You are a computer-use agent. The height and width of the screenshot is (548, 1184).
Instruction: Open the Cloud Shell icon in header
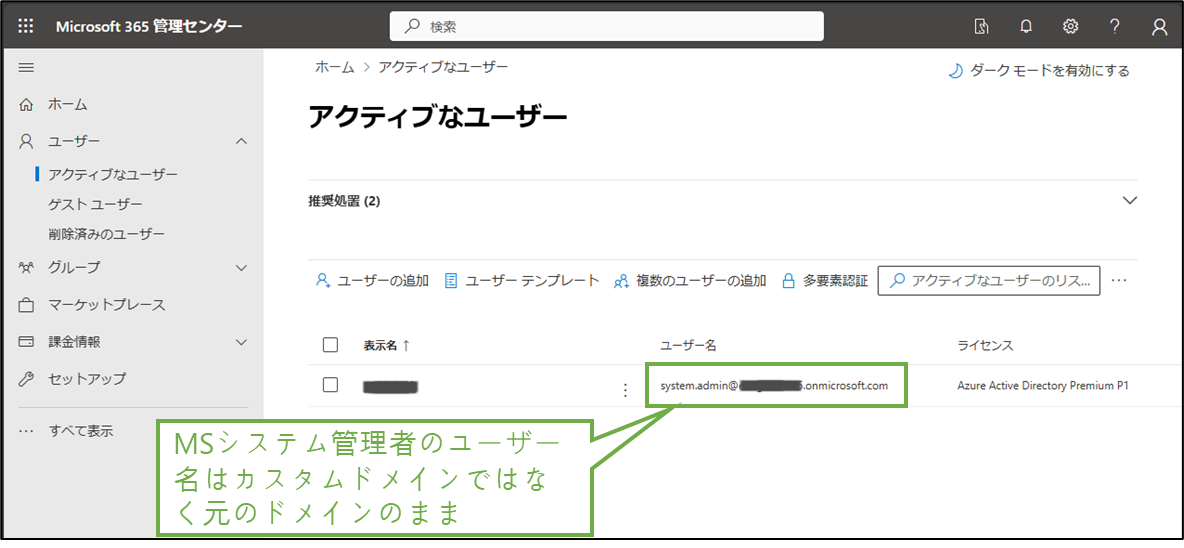coord(982,27)
